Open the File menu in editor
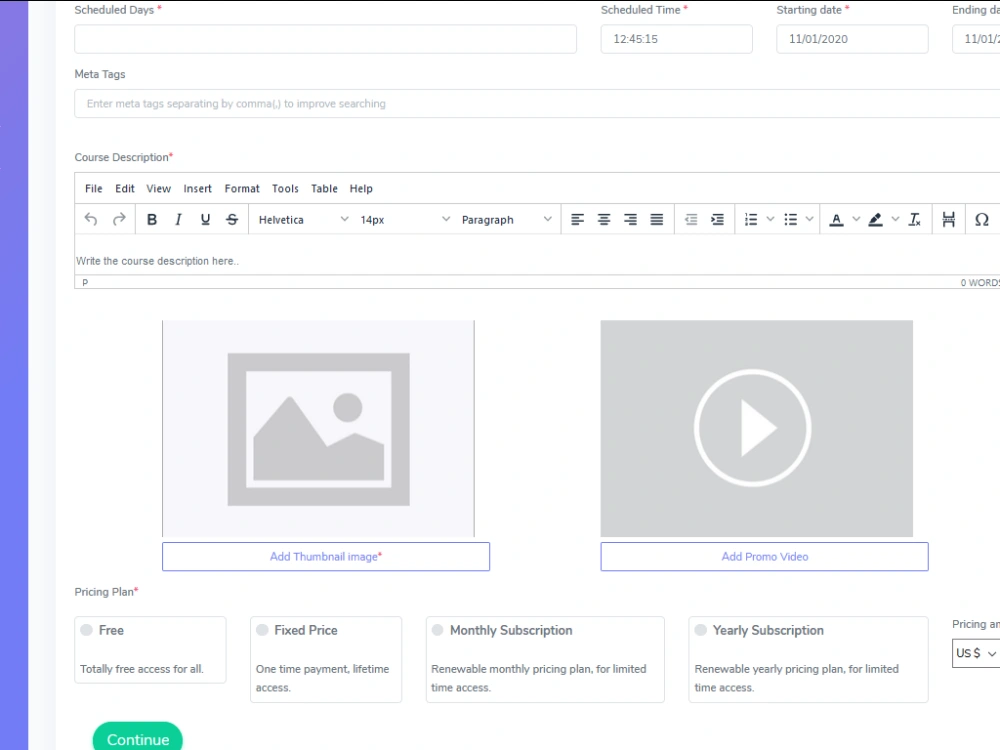Viewport: 1000px width, 750px height. click(94, 188)
